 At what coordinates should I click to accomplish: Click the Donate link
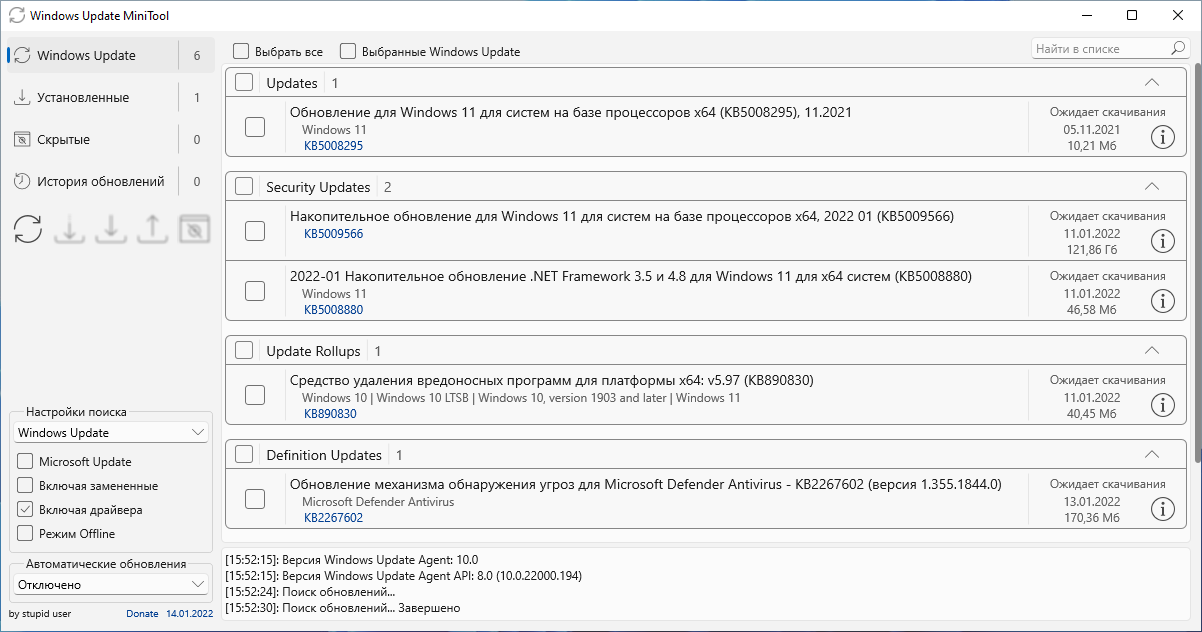point(142,614)
